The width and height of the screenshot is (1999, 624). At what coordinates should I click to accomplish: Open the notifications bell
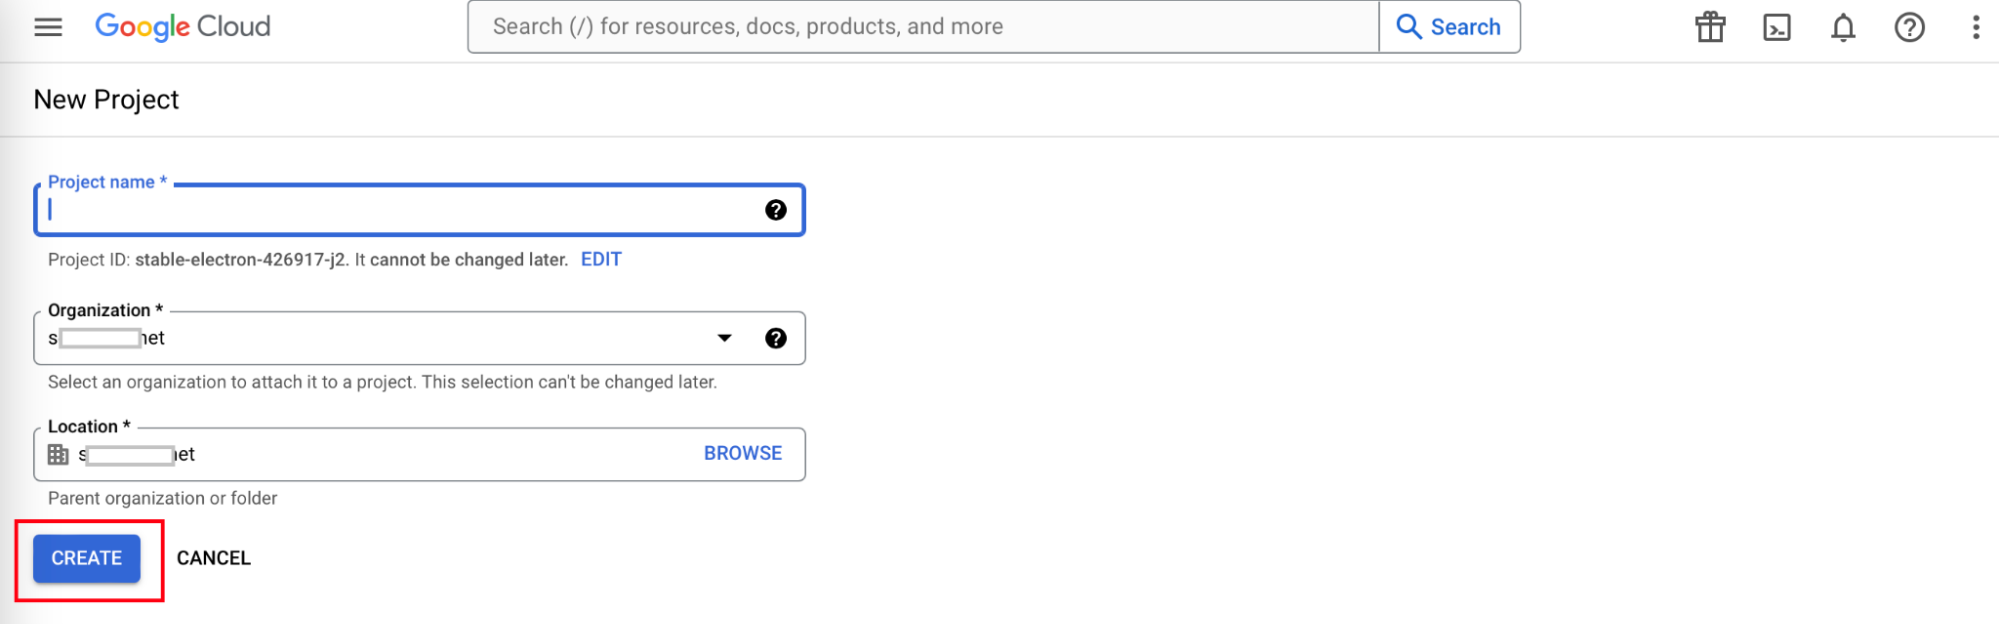coord(1843,27)
